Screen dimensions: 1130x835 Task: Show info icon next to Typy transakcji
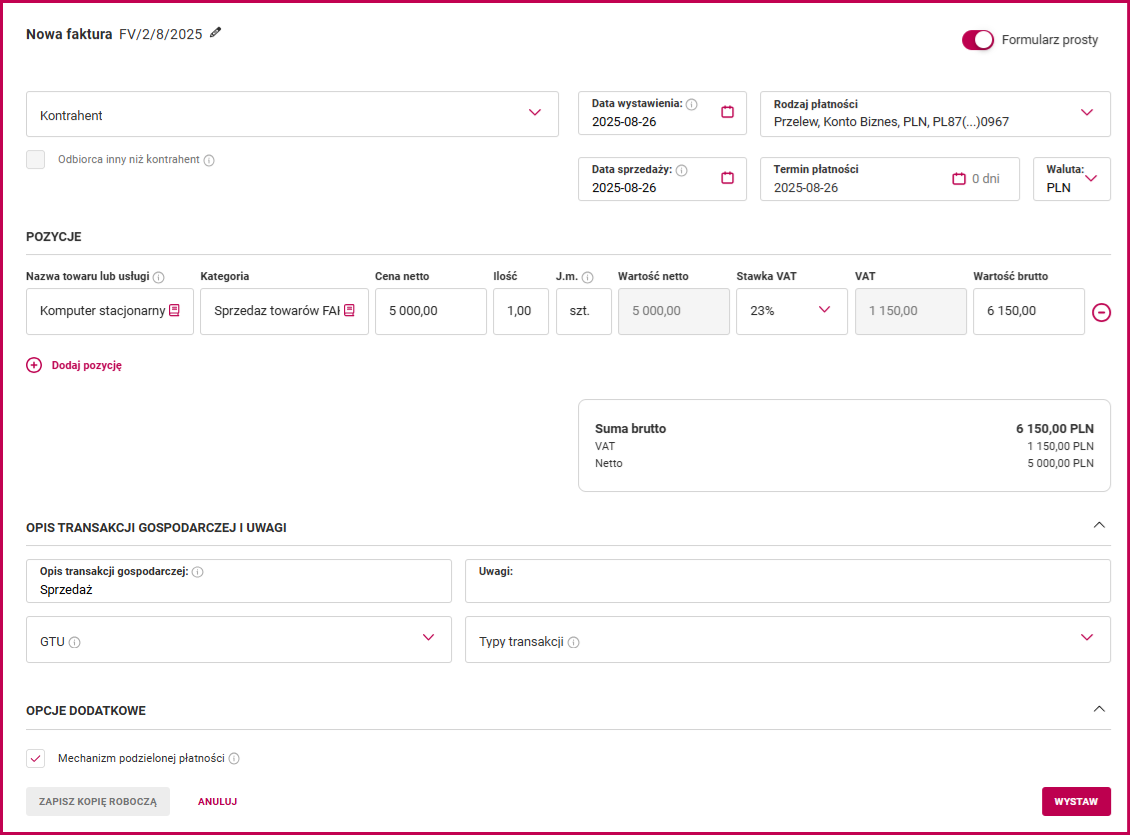pyautogui.click(x=574, y=642)
